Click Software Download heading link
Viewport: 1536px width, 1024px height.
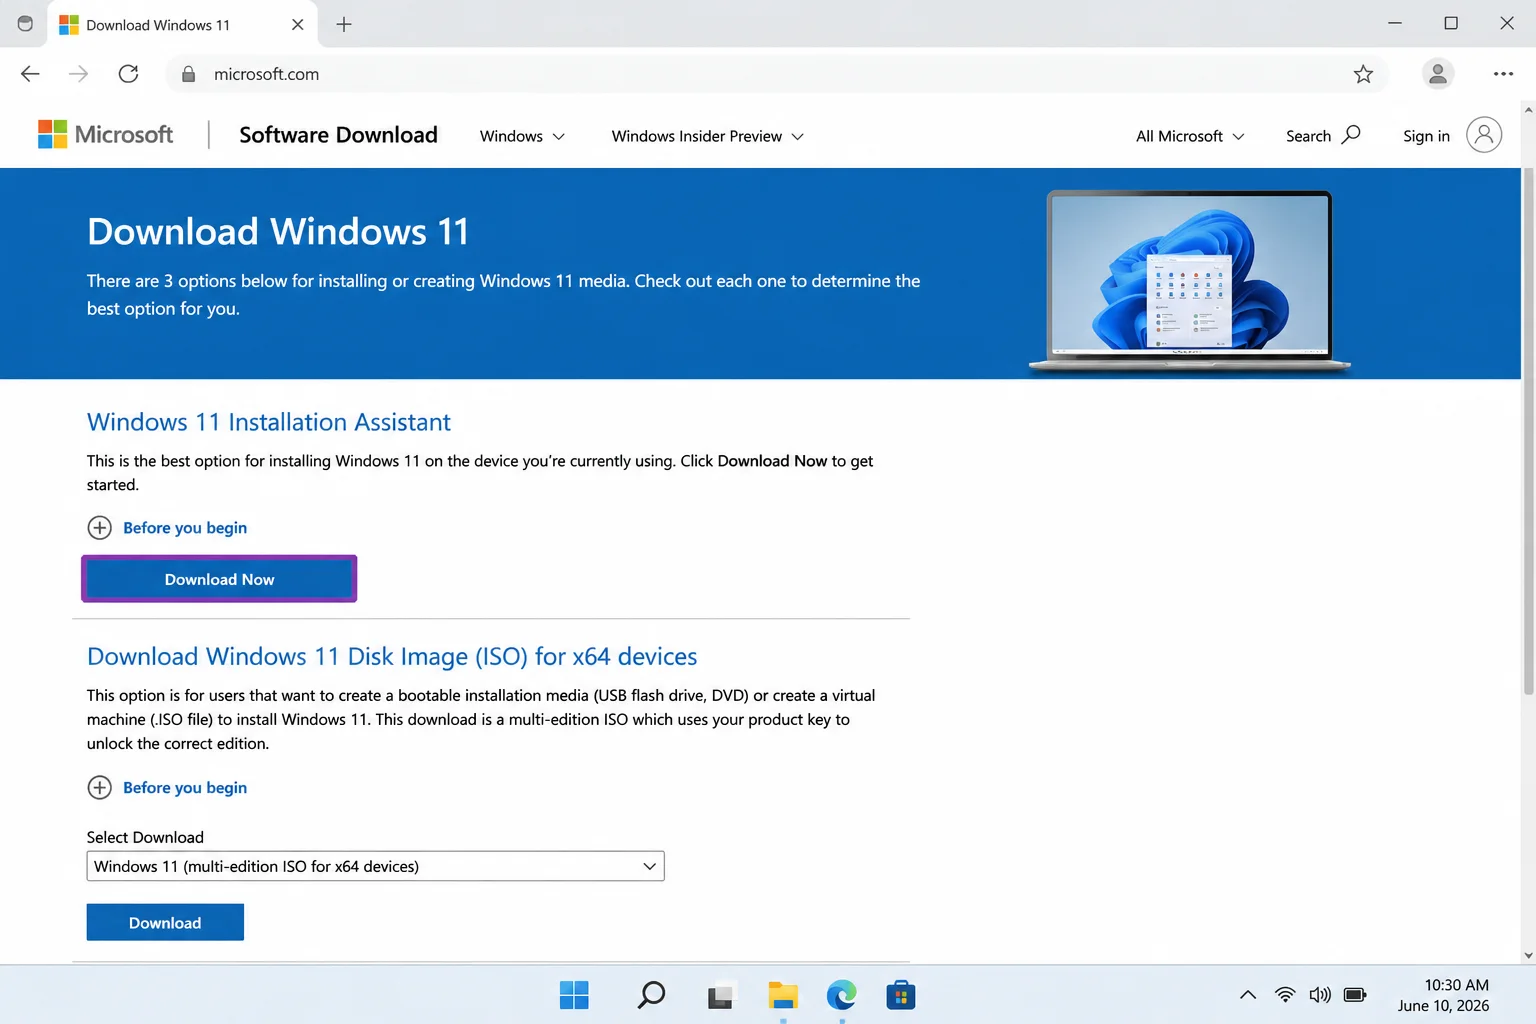click(338, 135)
